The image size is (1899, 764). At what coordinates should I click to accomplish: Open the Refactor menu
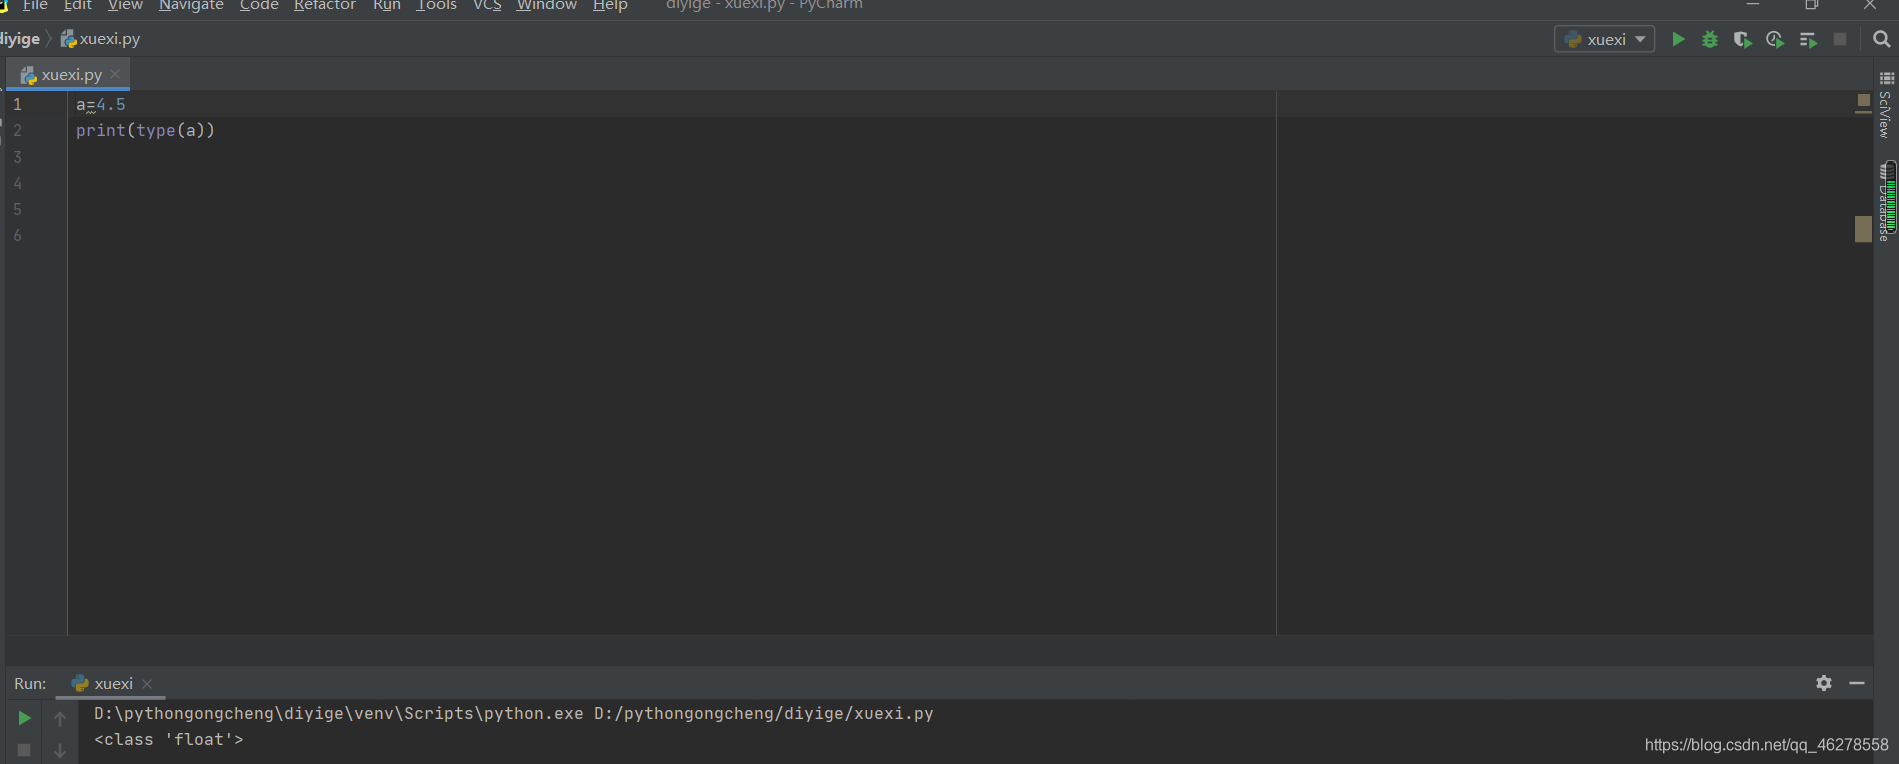[x=324, y=5]
